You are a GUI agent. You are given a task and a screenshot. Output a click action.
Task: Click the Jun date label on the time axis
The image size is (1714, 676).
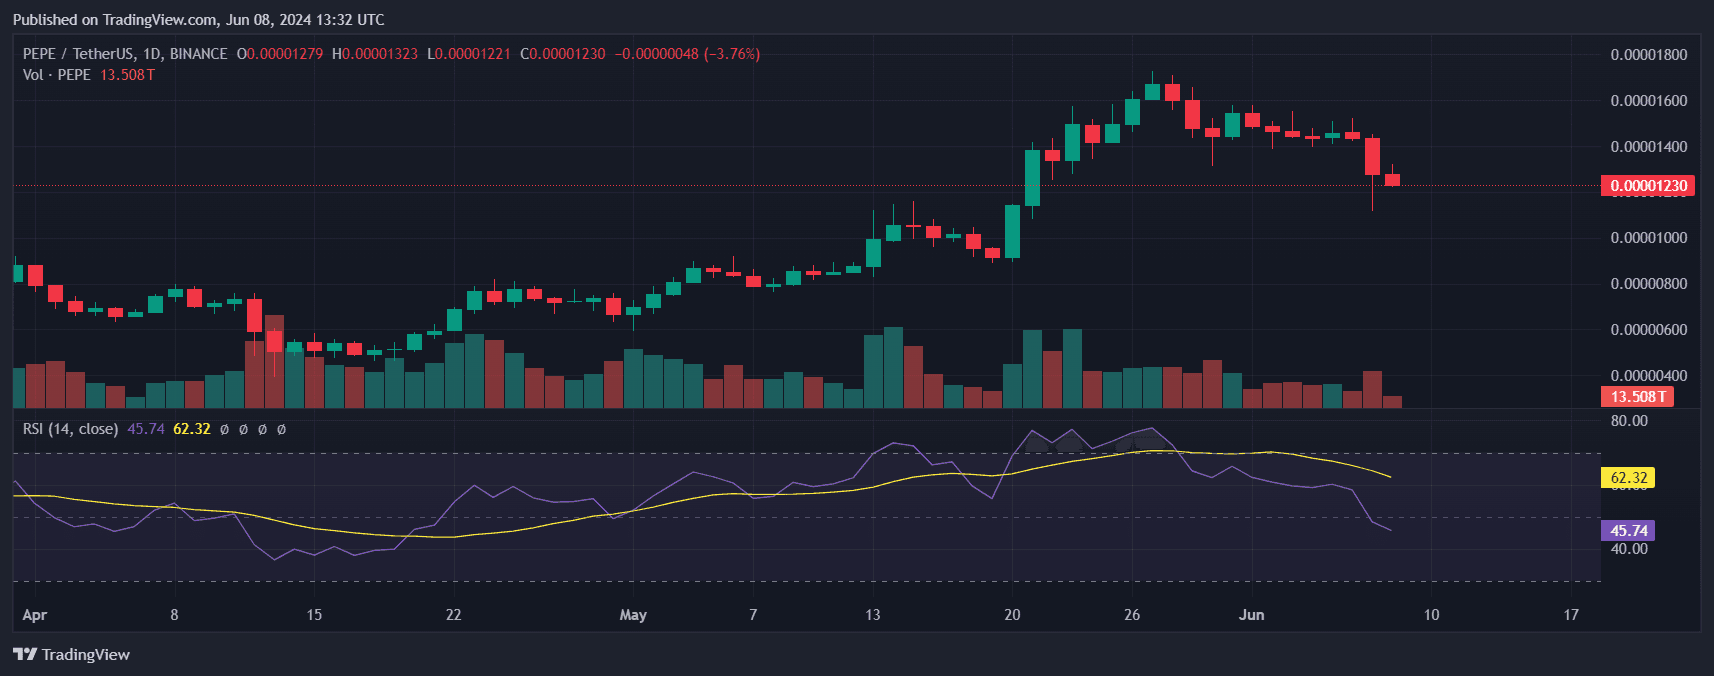tap(1252, 615)
